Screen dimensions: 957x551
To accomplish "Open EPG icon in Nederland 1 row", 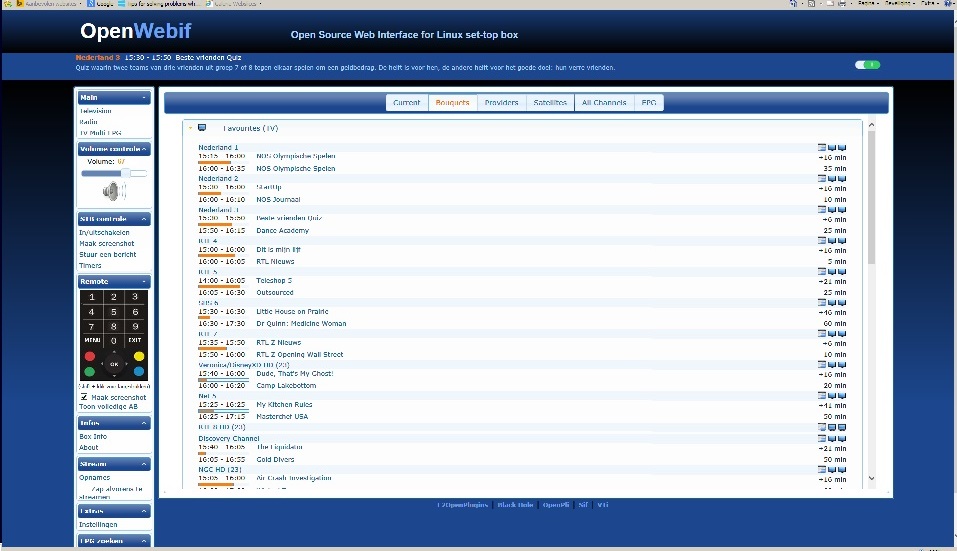I will point(822,148).
